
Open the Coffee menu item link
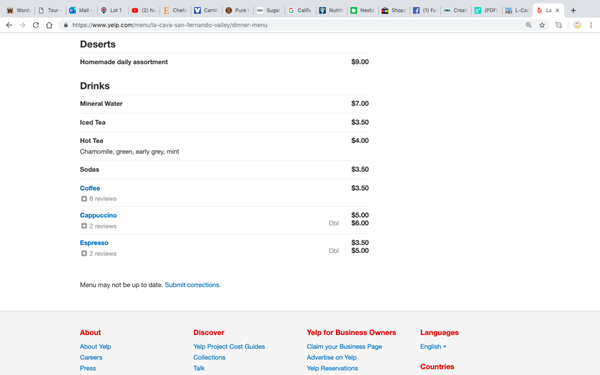pos(90,188)
